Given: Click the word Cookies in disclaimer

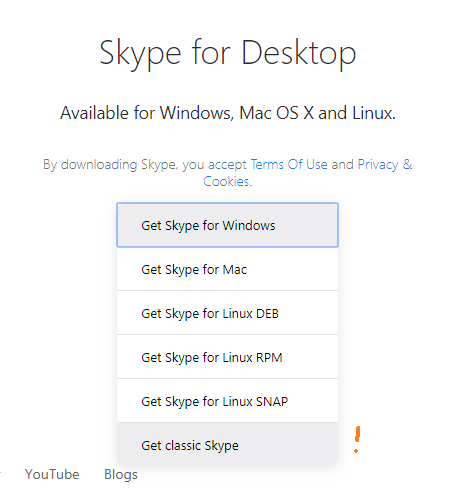Looking at the screenshot, I should [226, 182].
